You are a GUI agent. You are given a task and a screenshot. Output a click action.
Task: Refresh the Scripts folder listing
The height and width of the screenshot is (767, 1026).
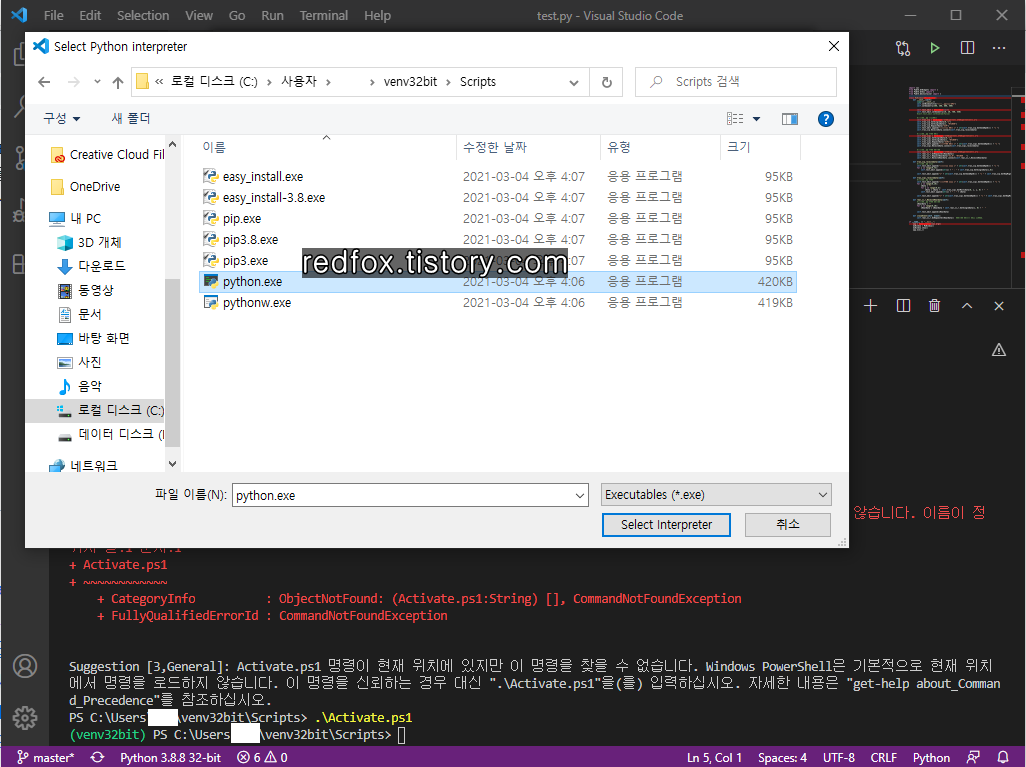point(607,82)
